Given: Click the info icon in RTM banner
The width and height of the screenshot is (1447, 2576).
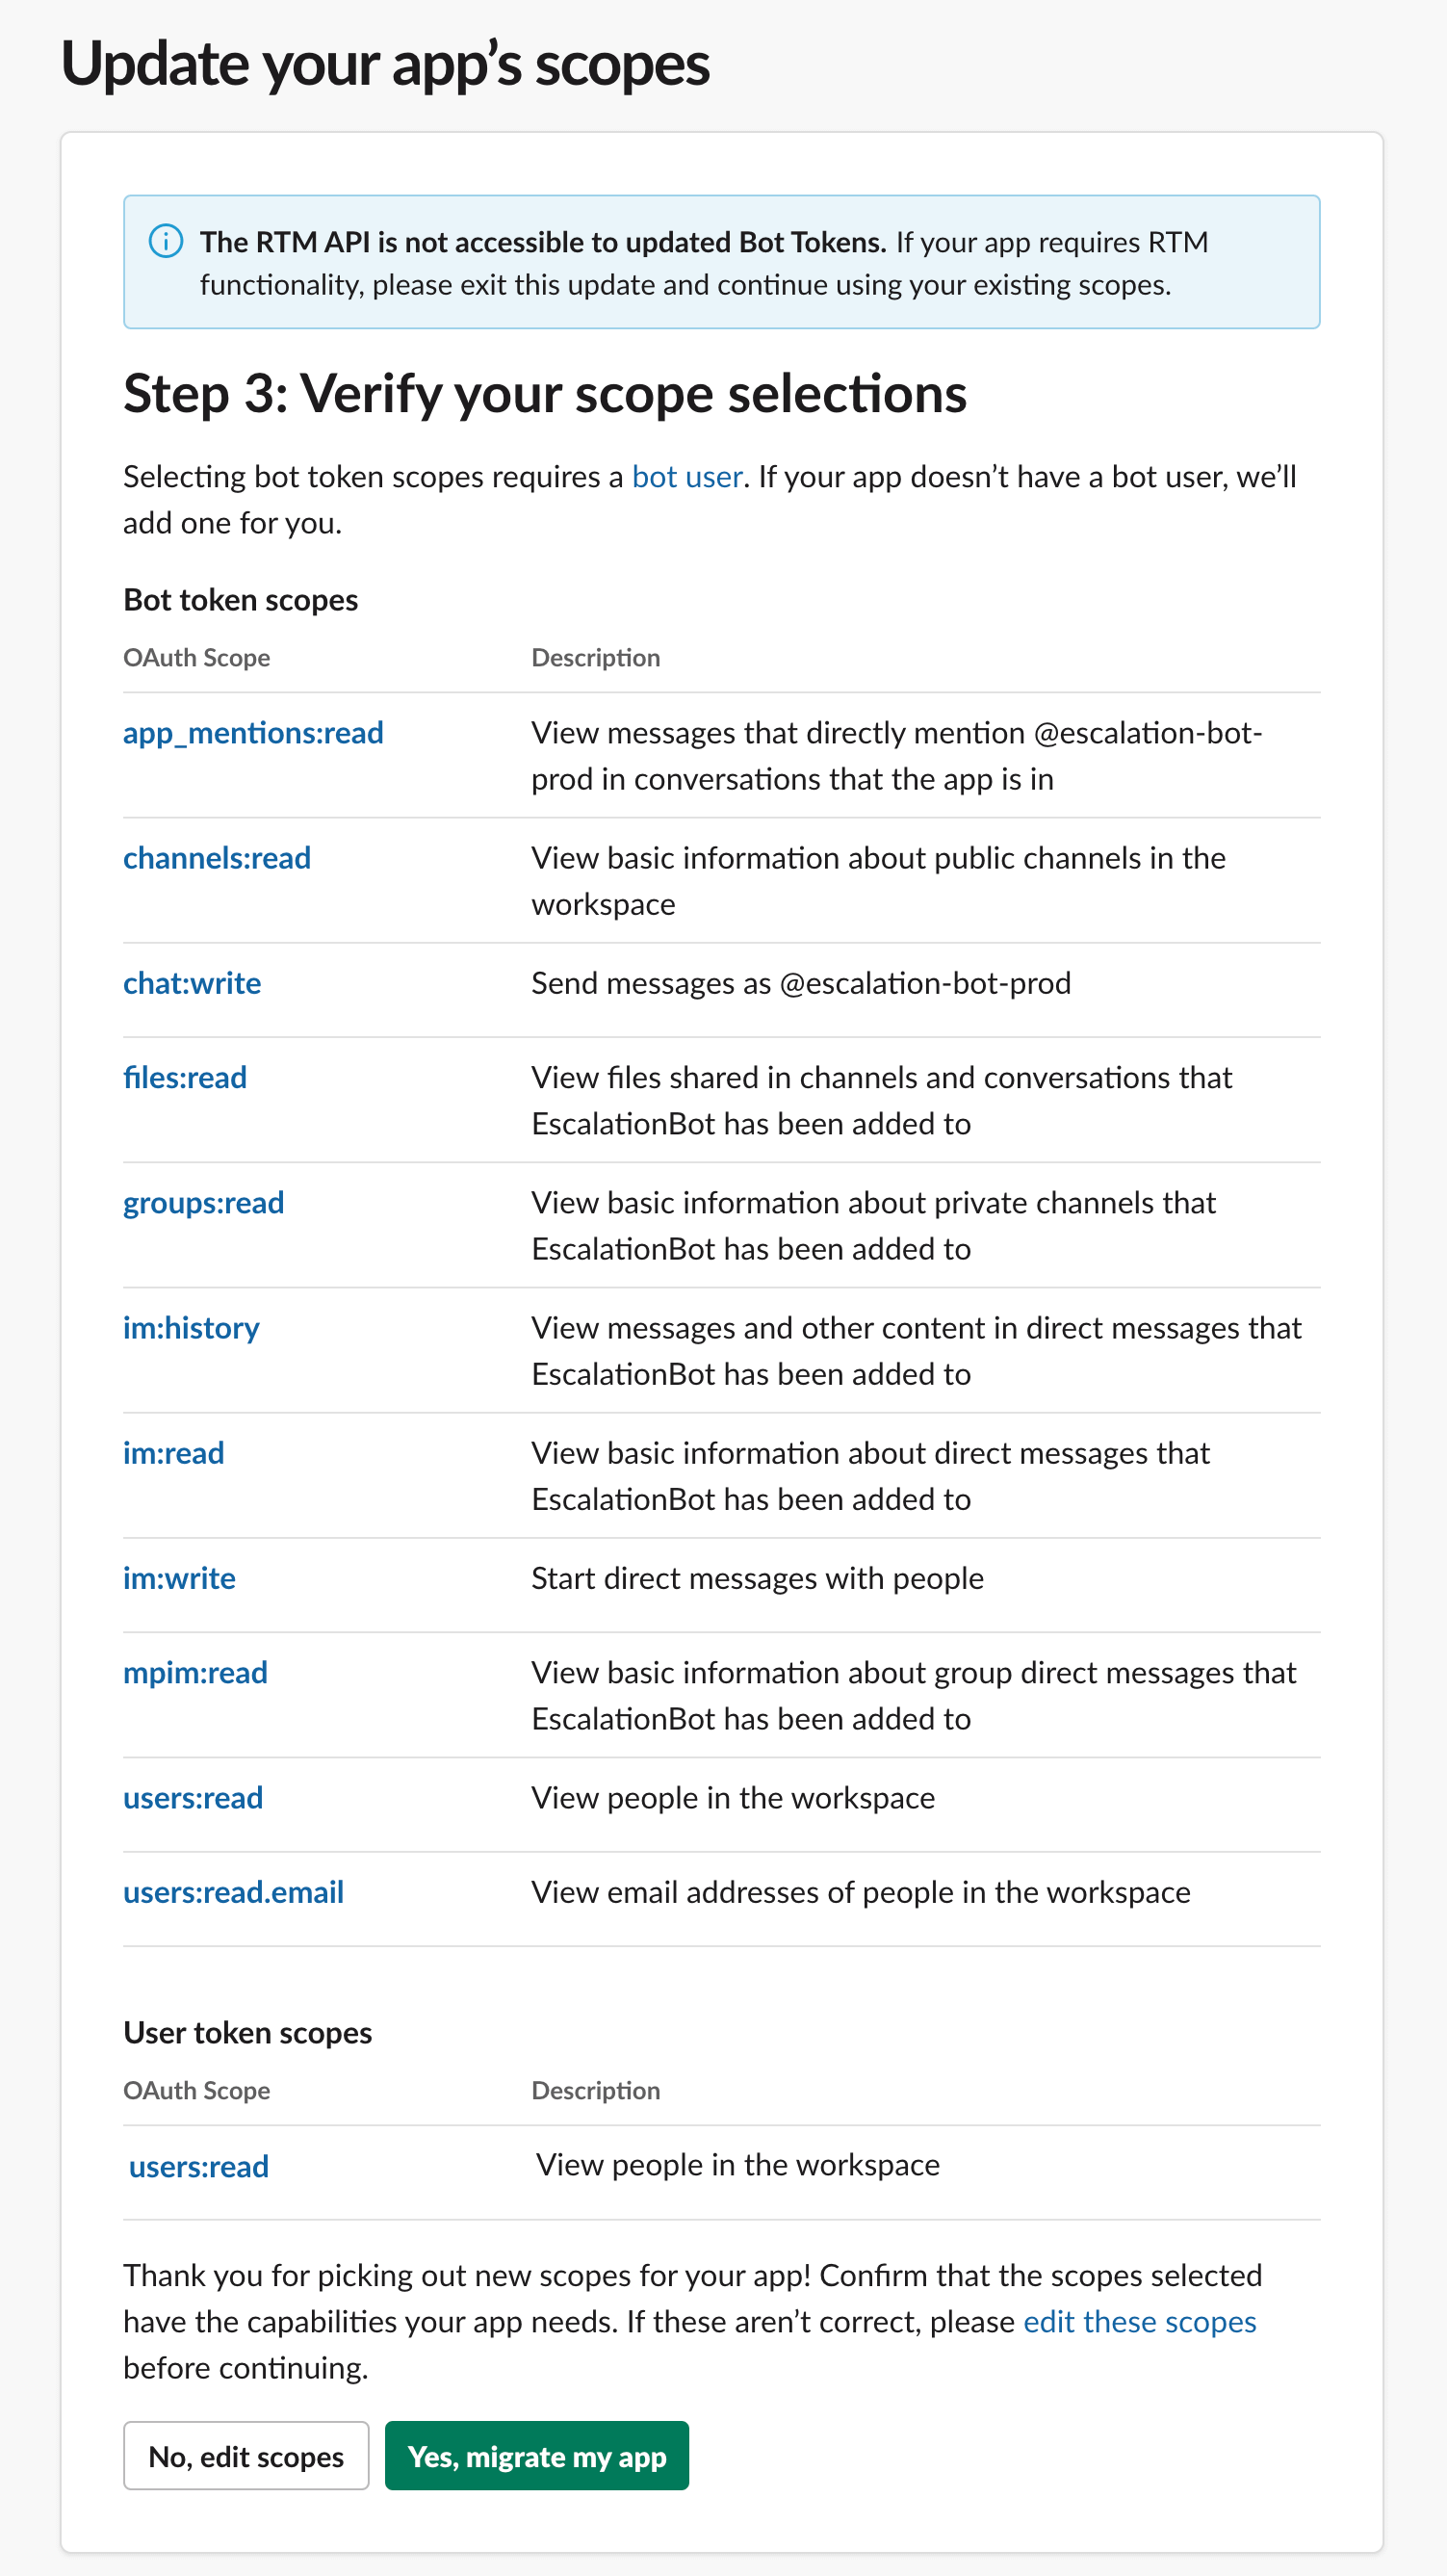Looking at the screenshot, I should [166, 241].
